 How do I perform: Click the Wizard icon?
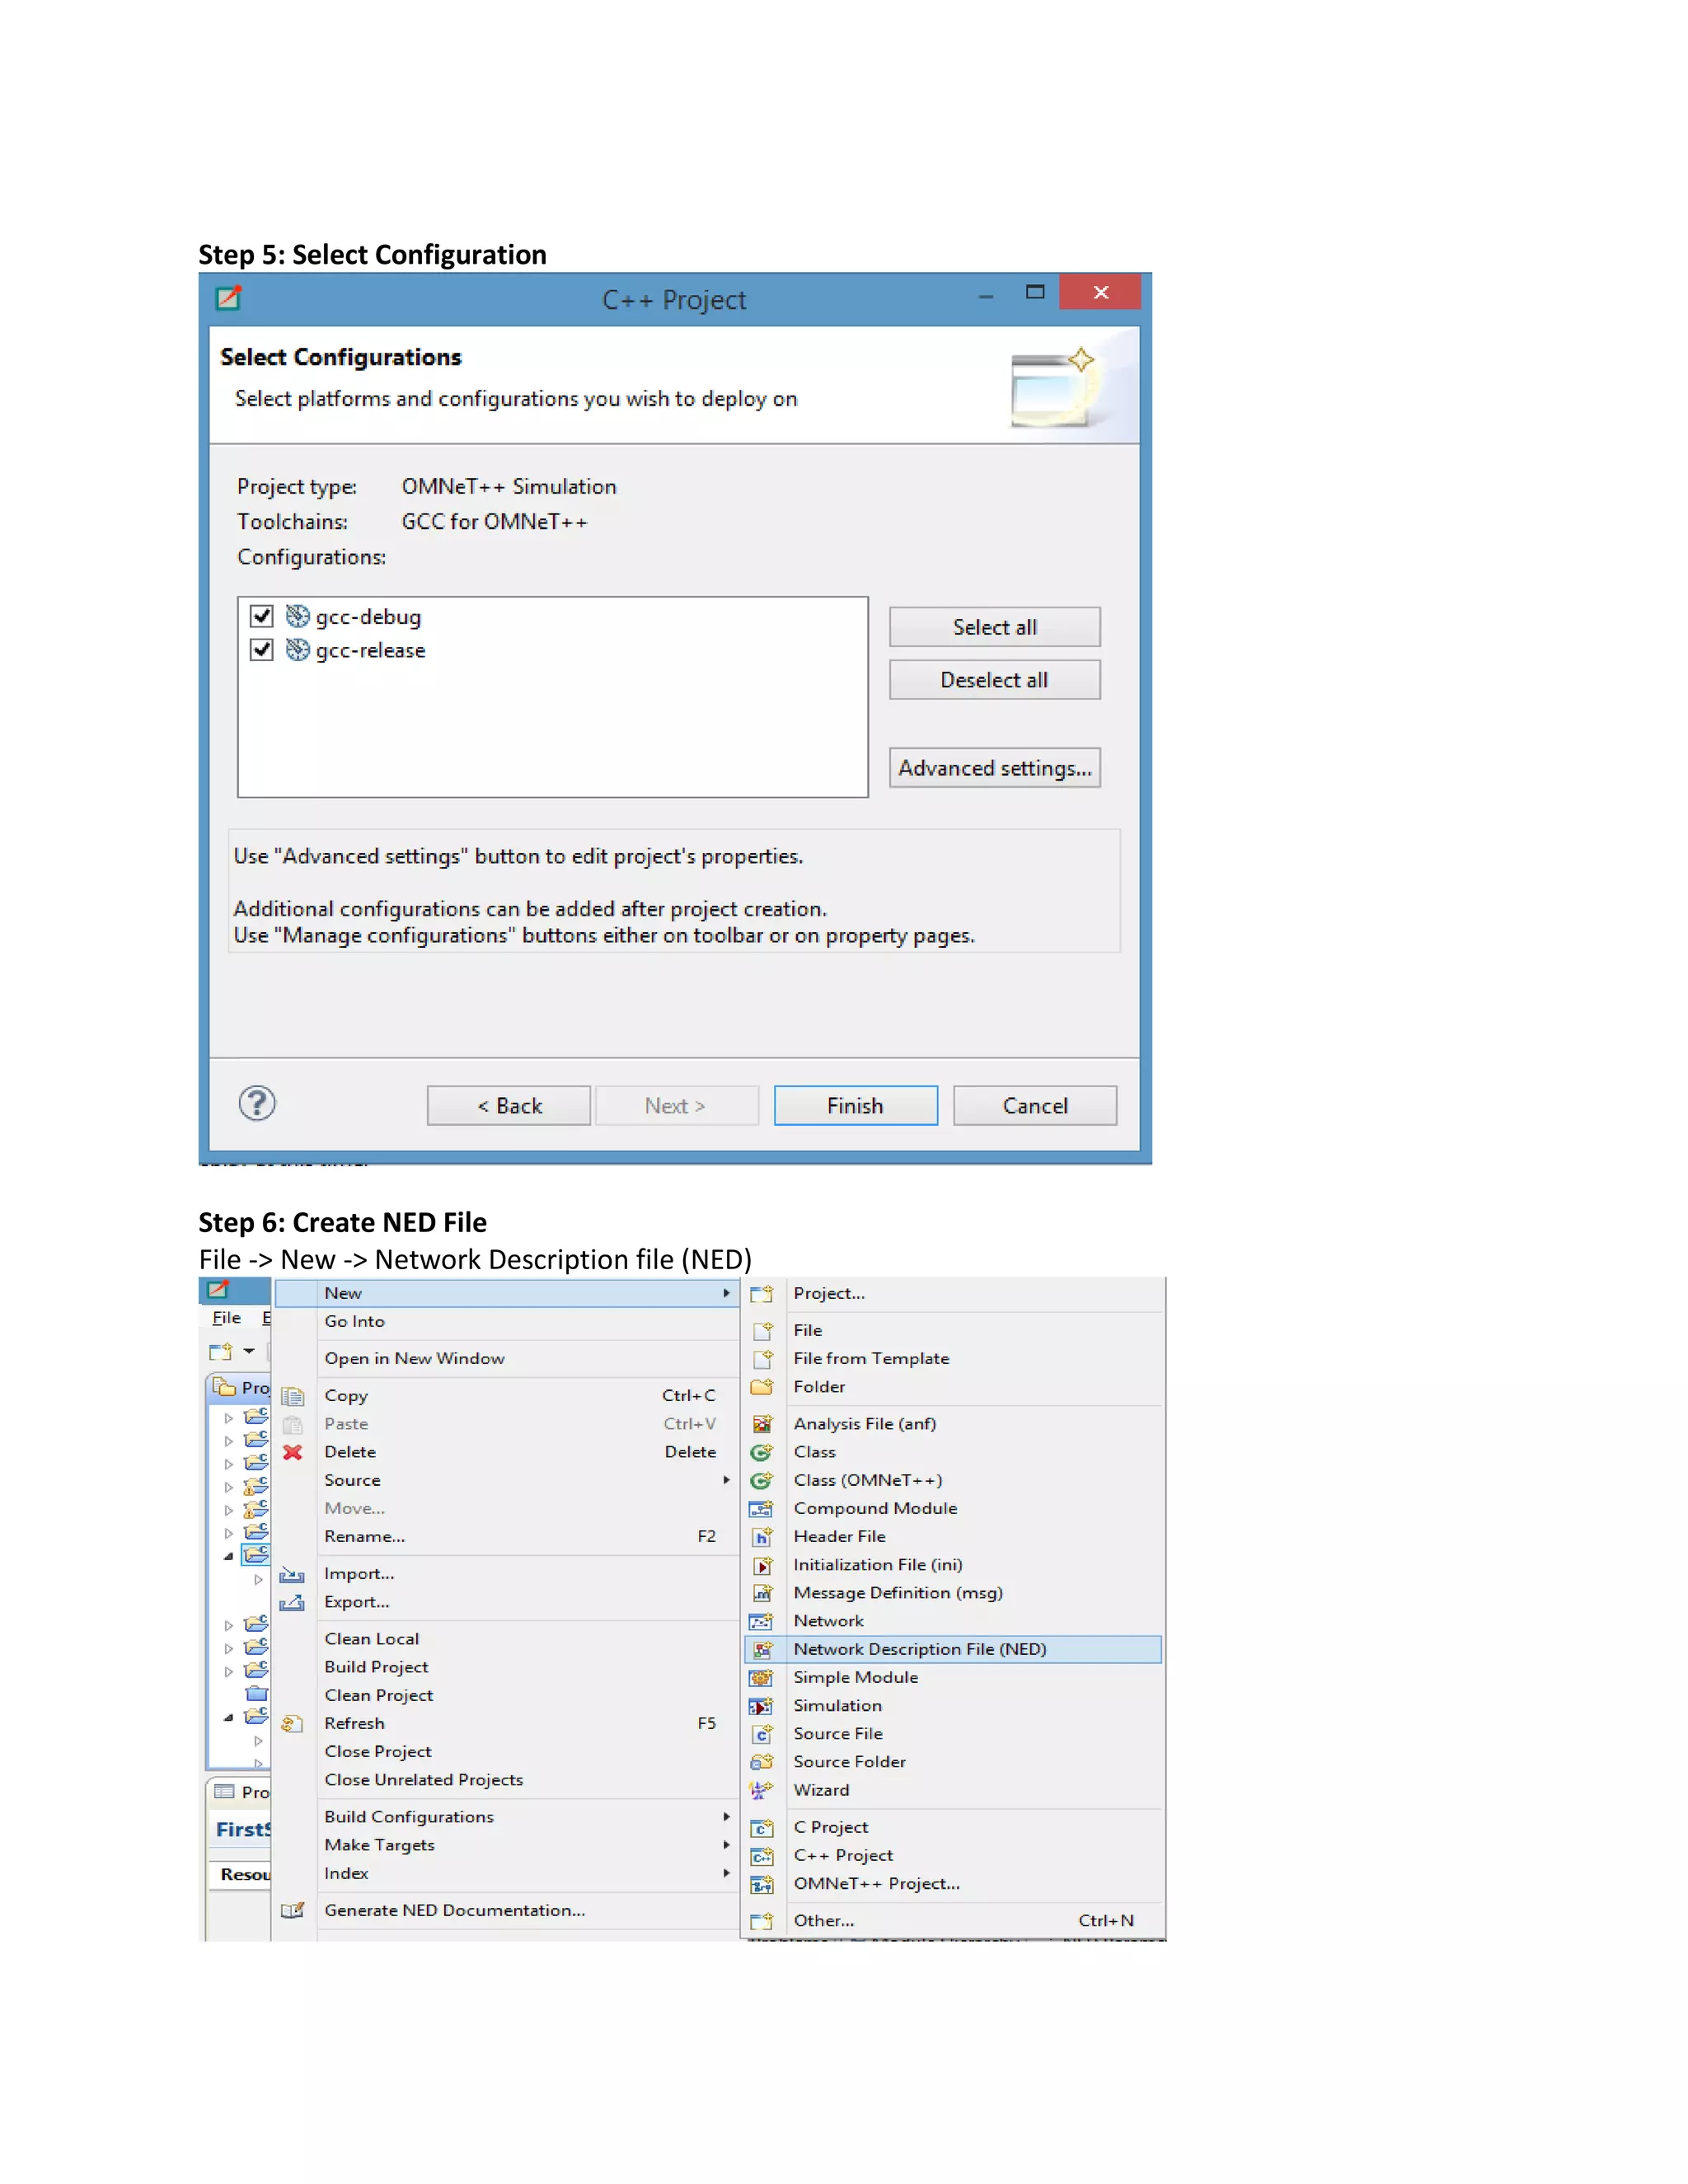762,1790
